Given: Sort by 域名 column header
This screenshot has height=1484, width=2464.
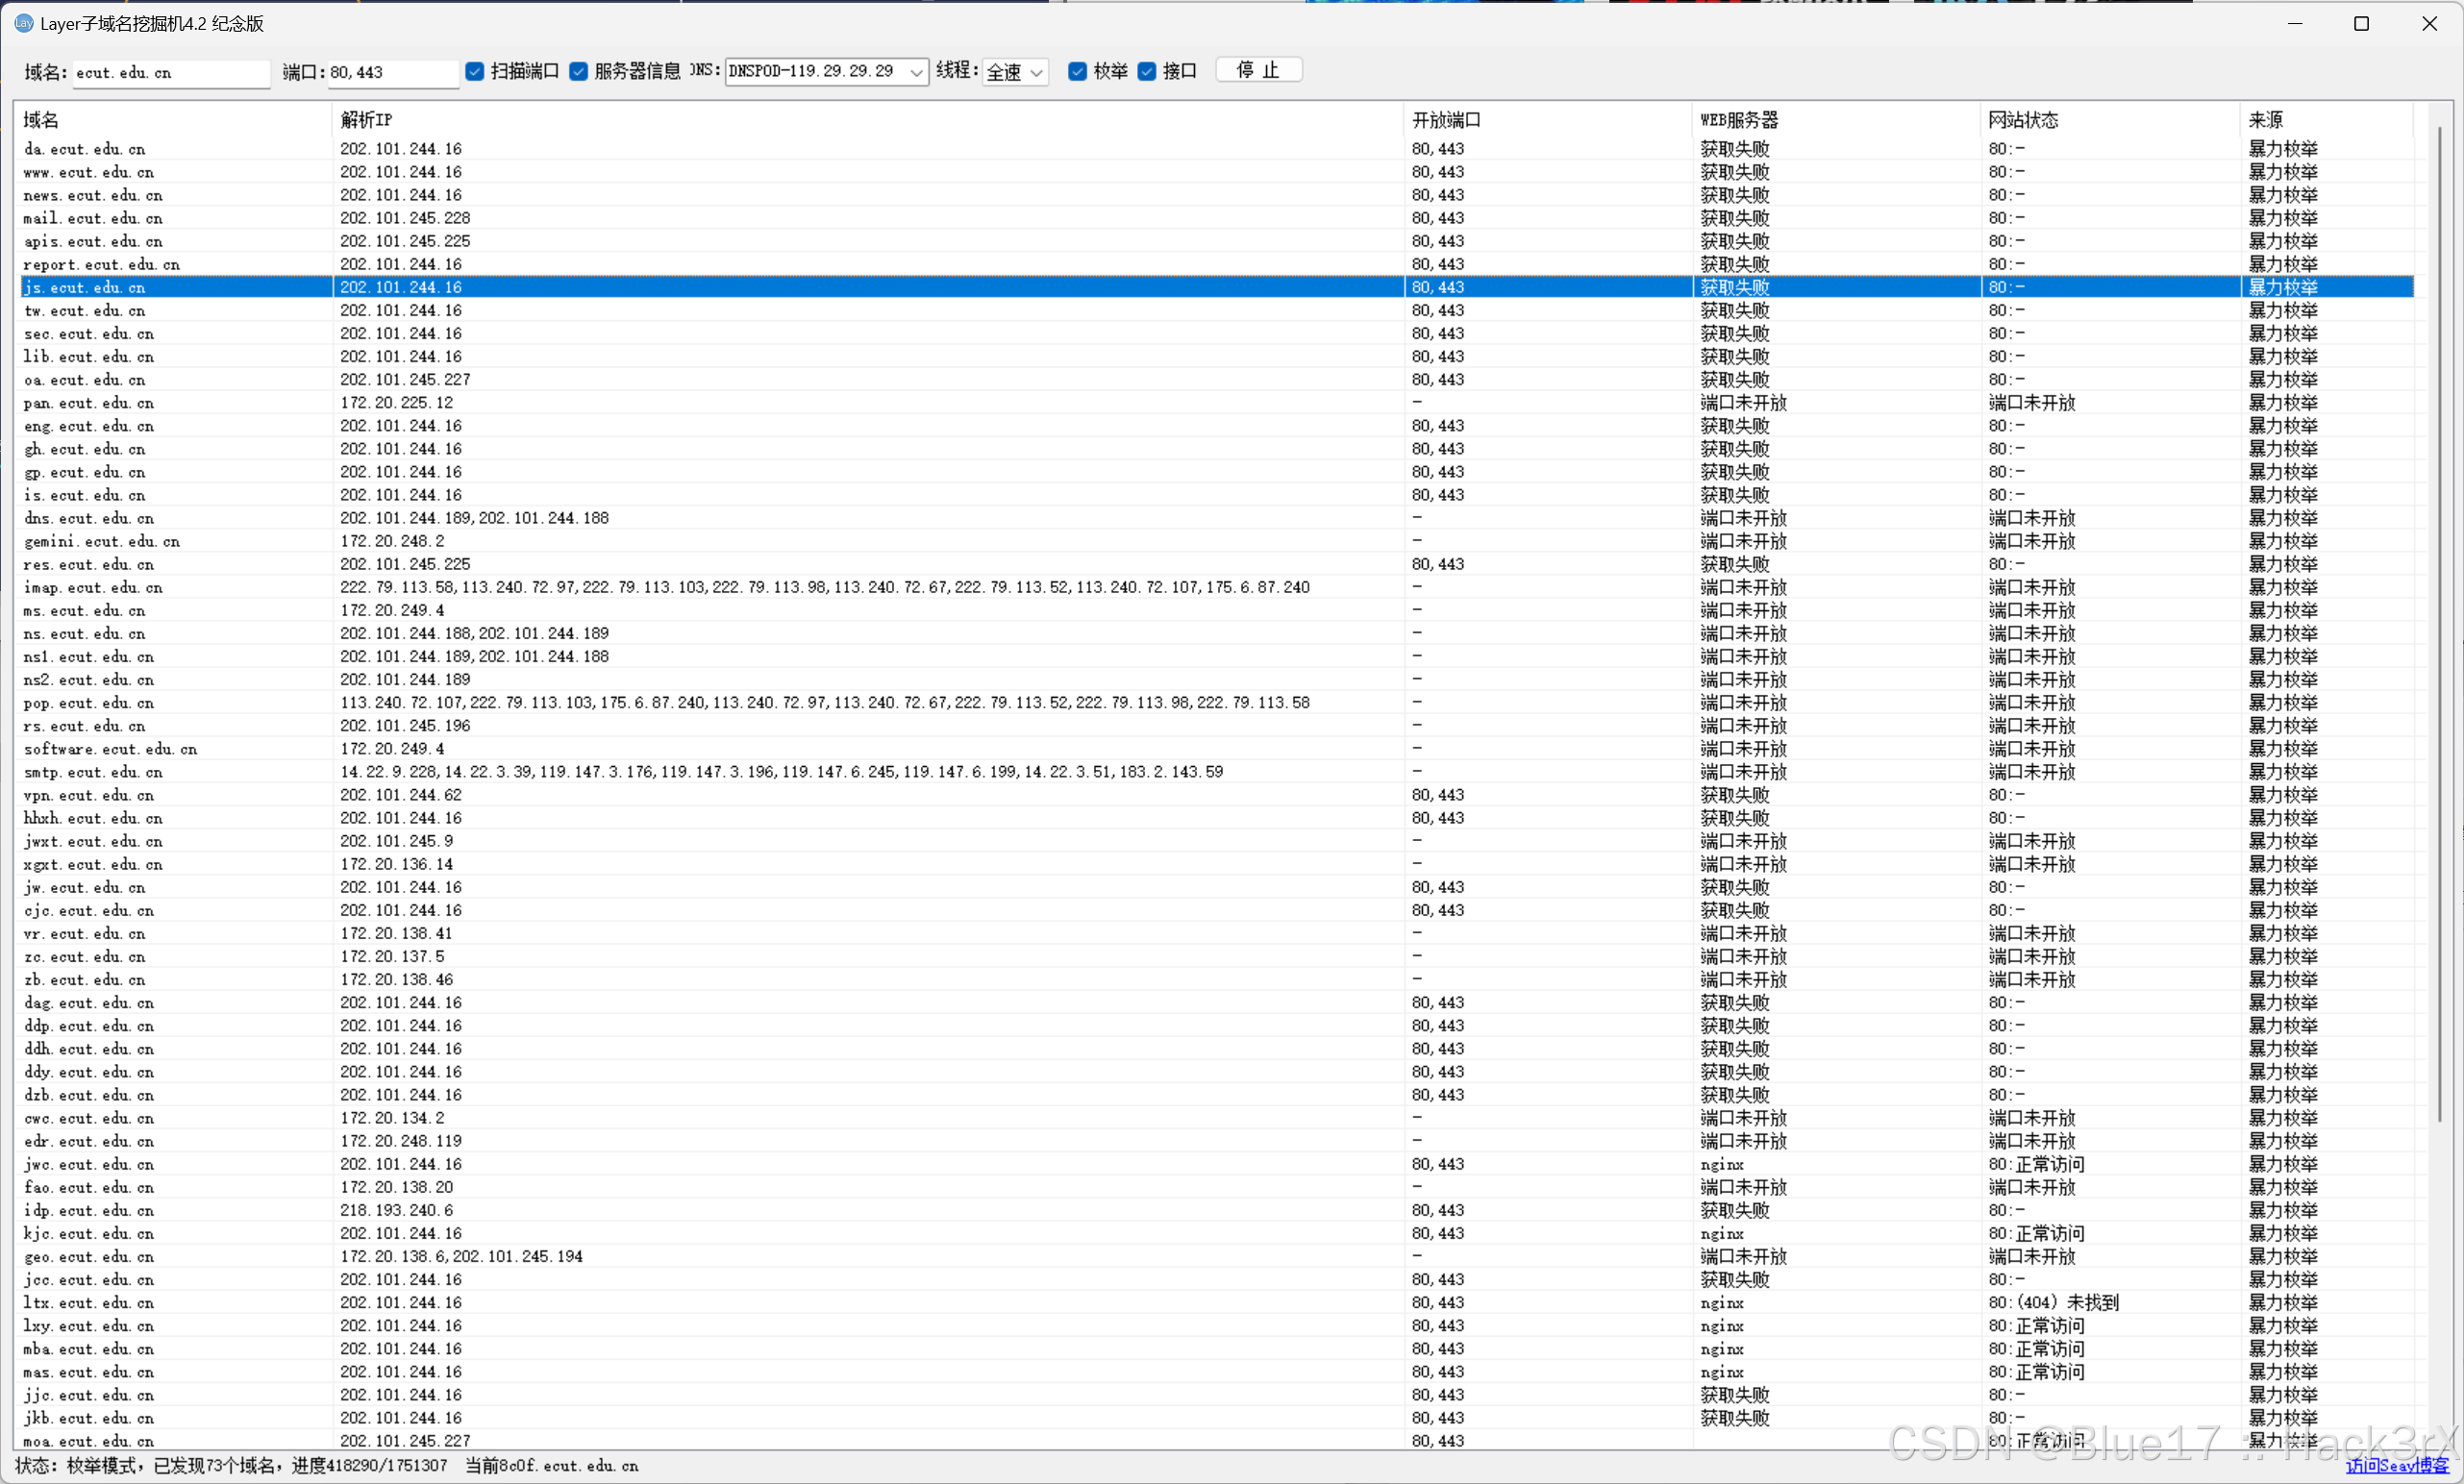Looking at the screenshot, I should [x=42, y=120].
